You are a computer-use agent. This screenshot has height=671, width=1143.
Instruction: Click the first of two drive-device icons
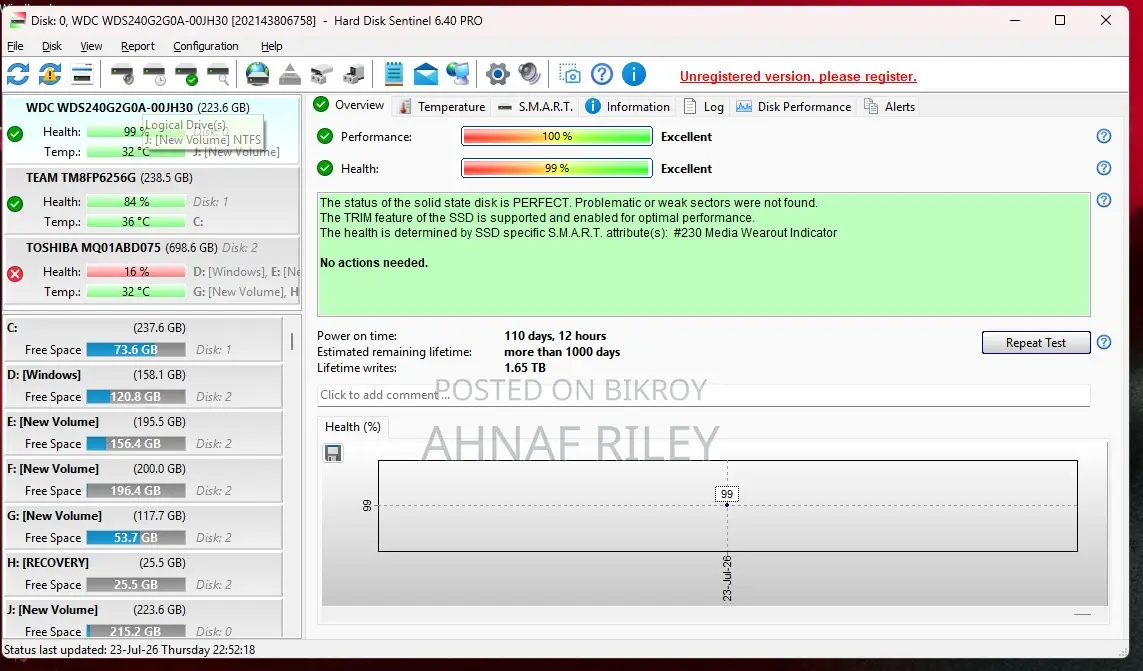point(321,74)
